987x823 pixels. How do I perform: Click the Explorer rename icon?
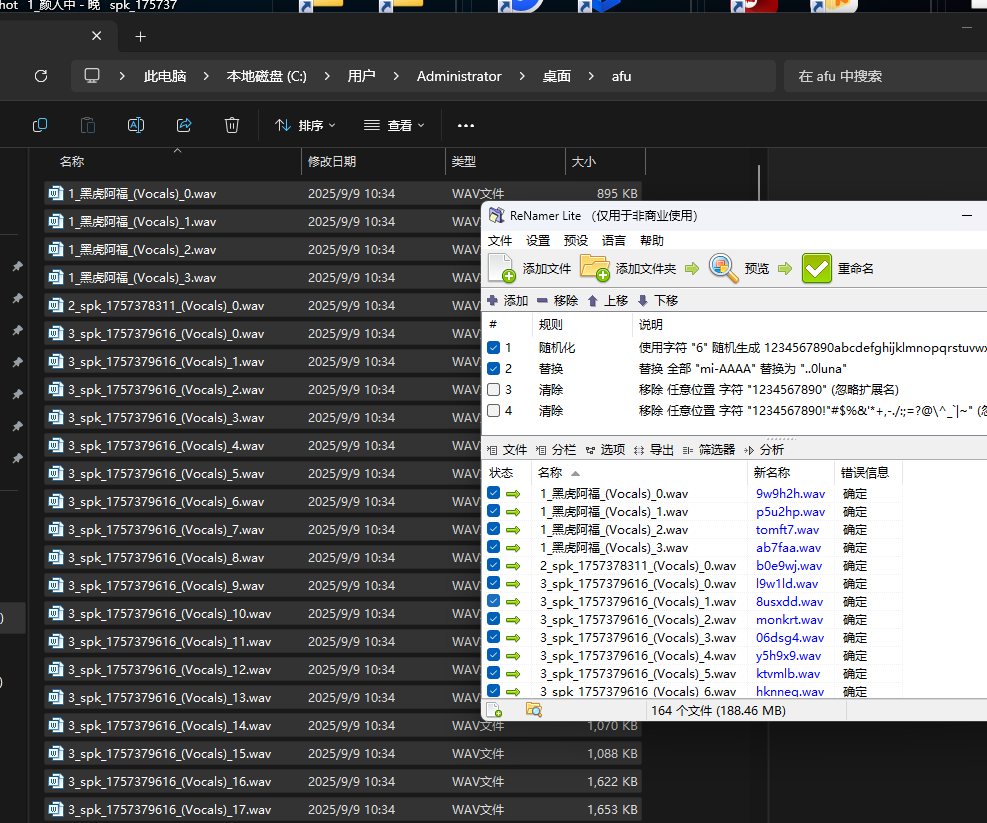tap(136, 125)
